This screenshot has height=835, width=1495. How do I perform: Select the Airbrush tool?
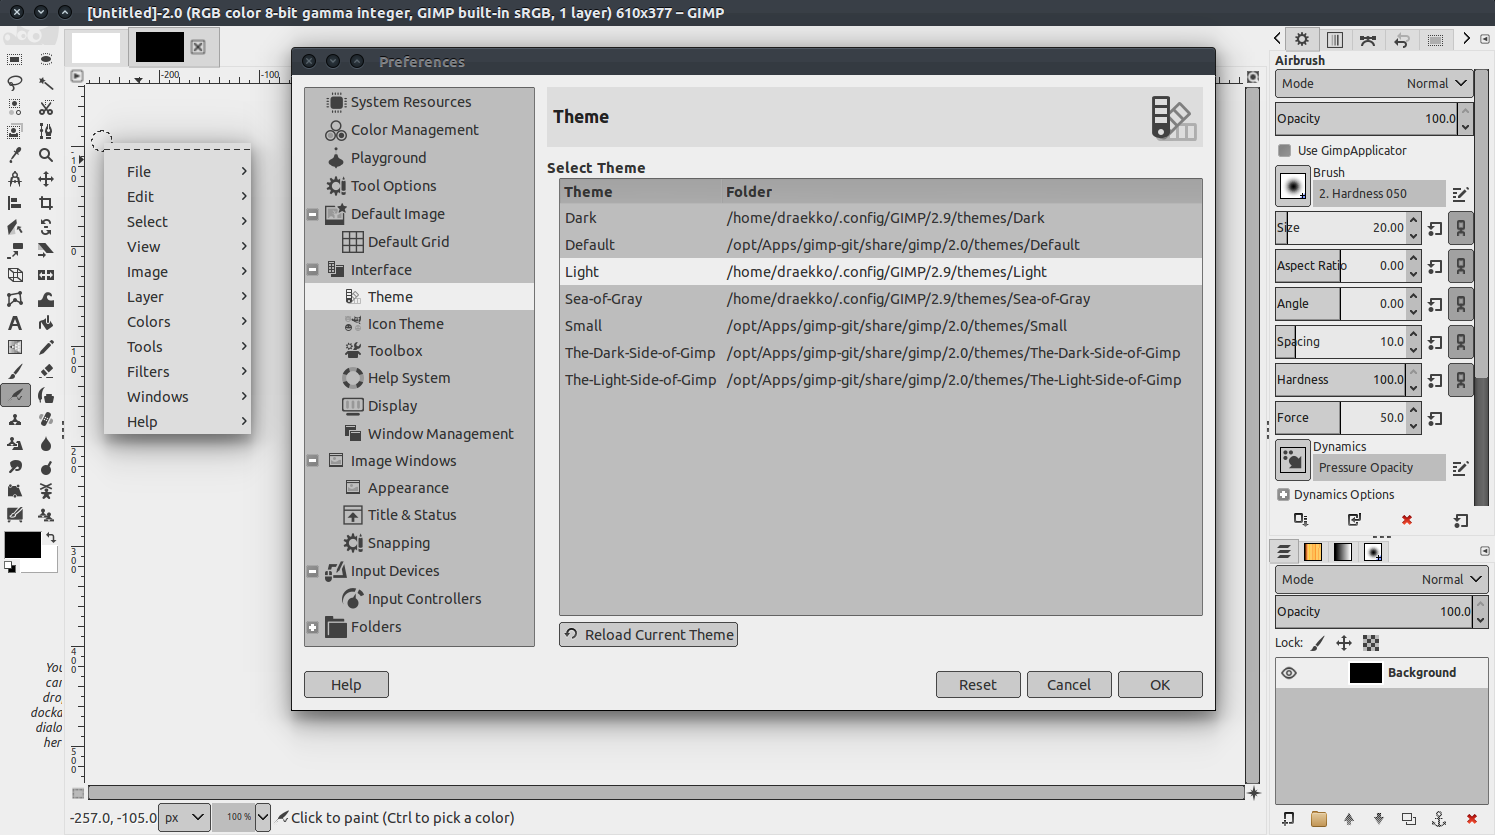(x=14, y=395)
